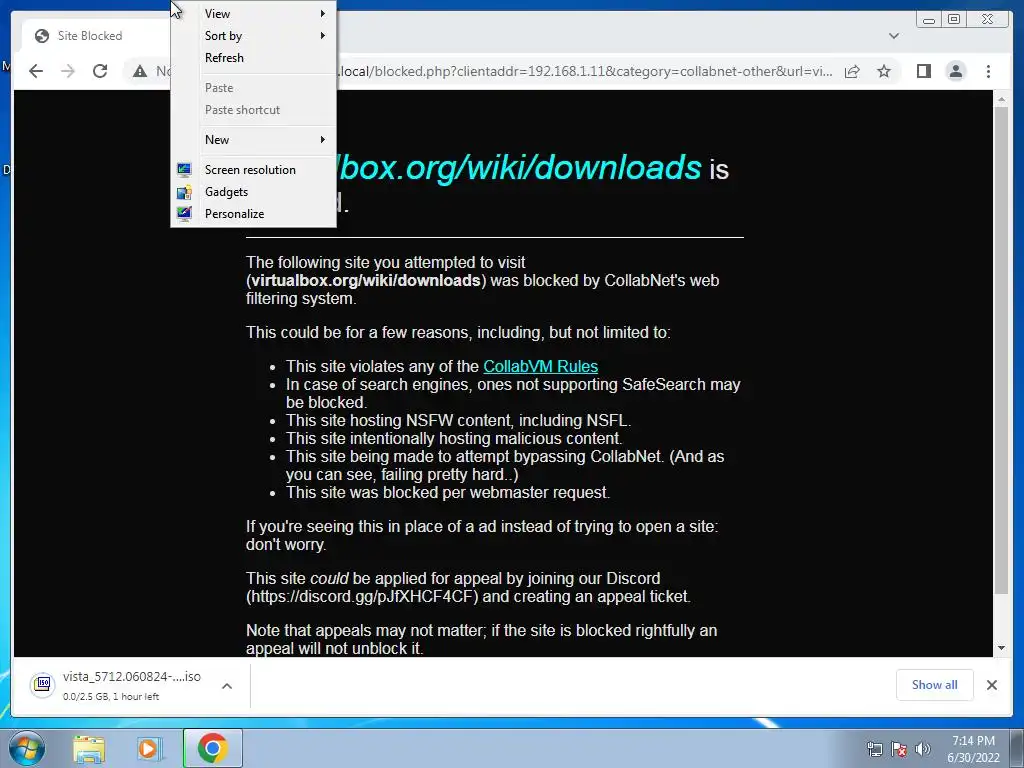Click the Not secure warning triangle icon

coord(140,71)
